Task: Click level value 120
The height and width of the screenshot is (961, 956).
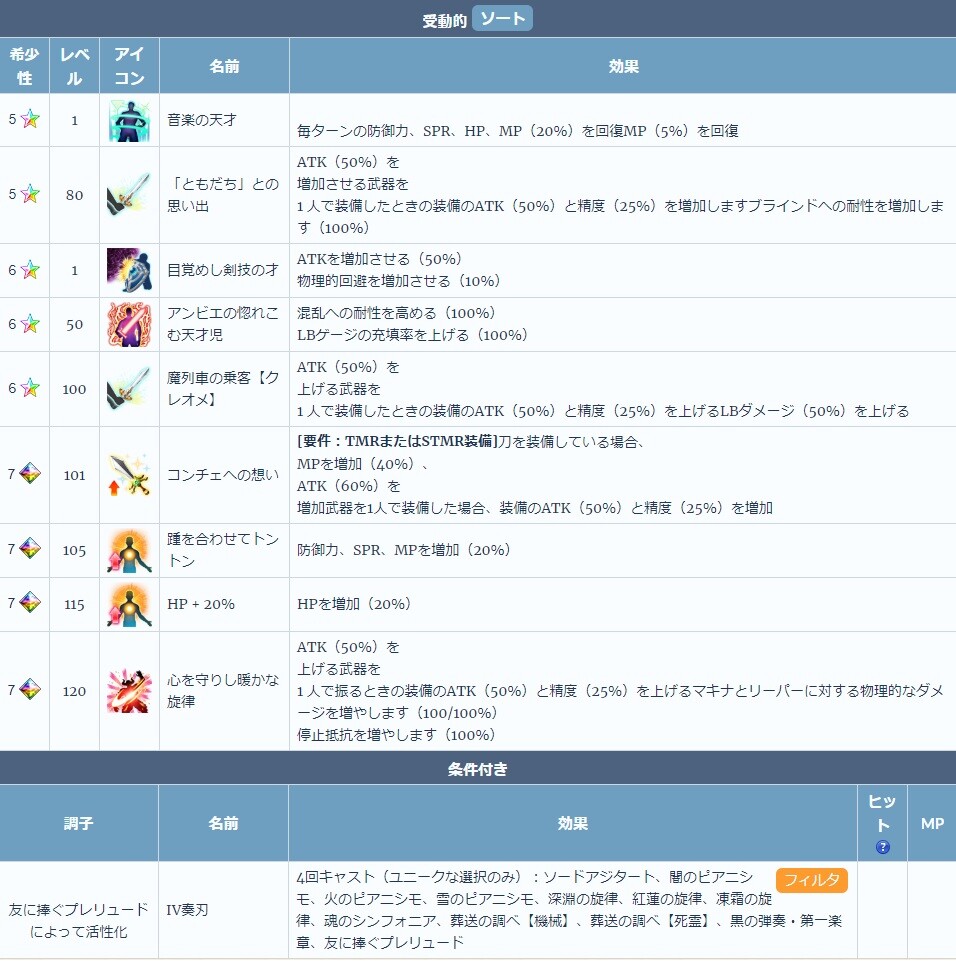Action: (x=74, y=691)
